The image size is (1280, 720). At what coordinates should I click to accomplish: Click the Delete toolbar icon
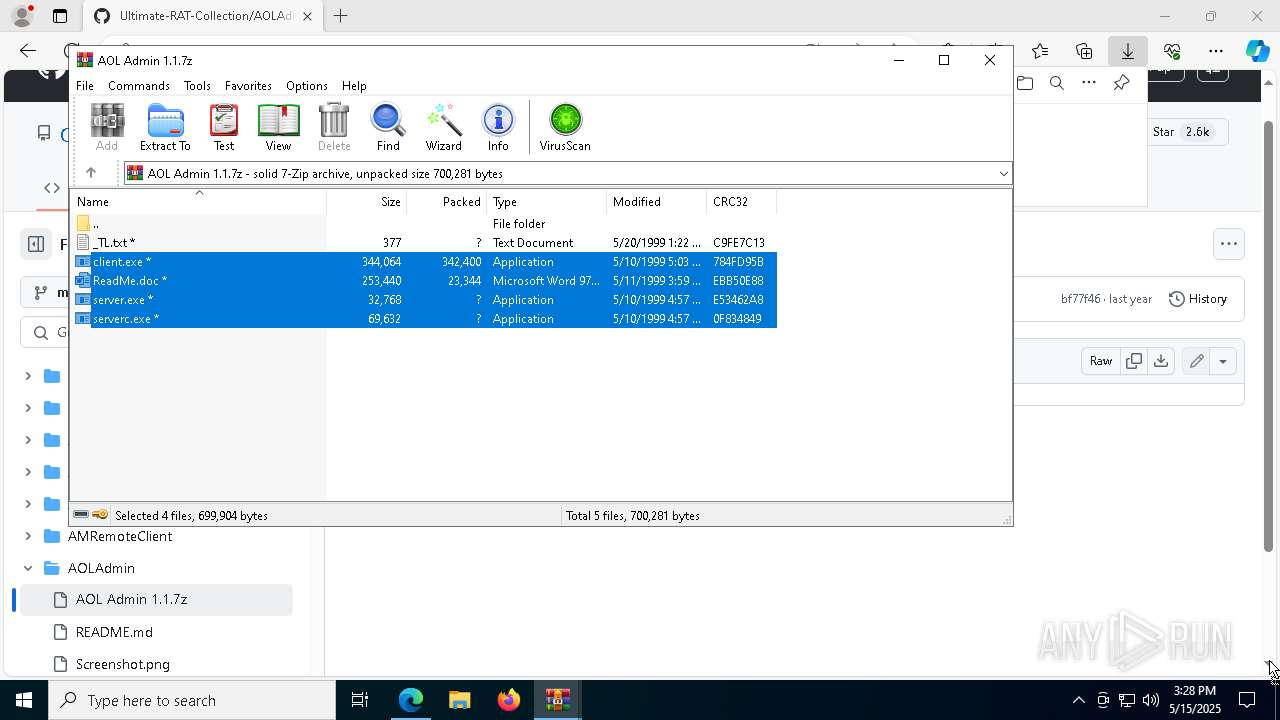coord(334,127)
